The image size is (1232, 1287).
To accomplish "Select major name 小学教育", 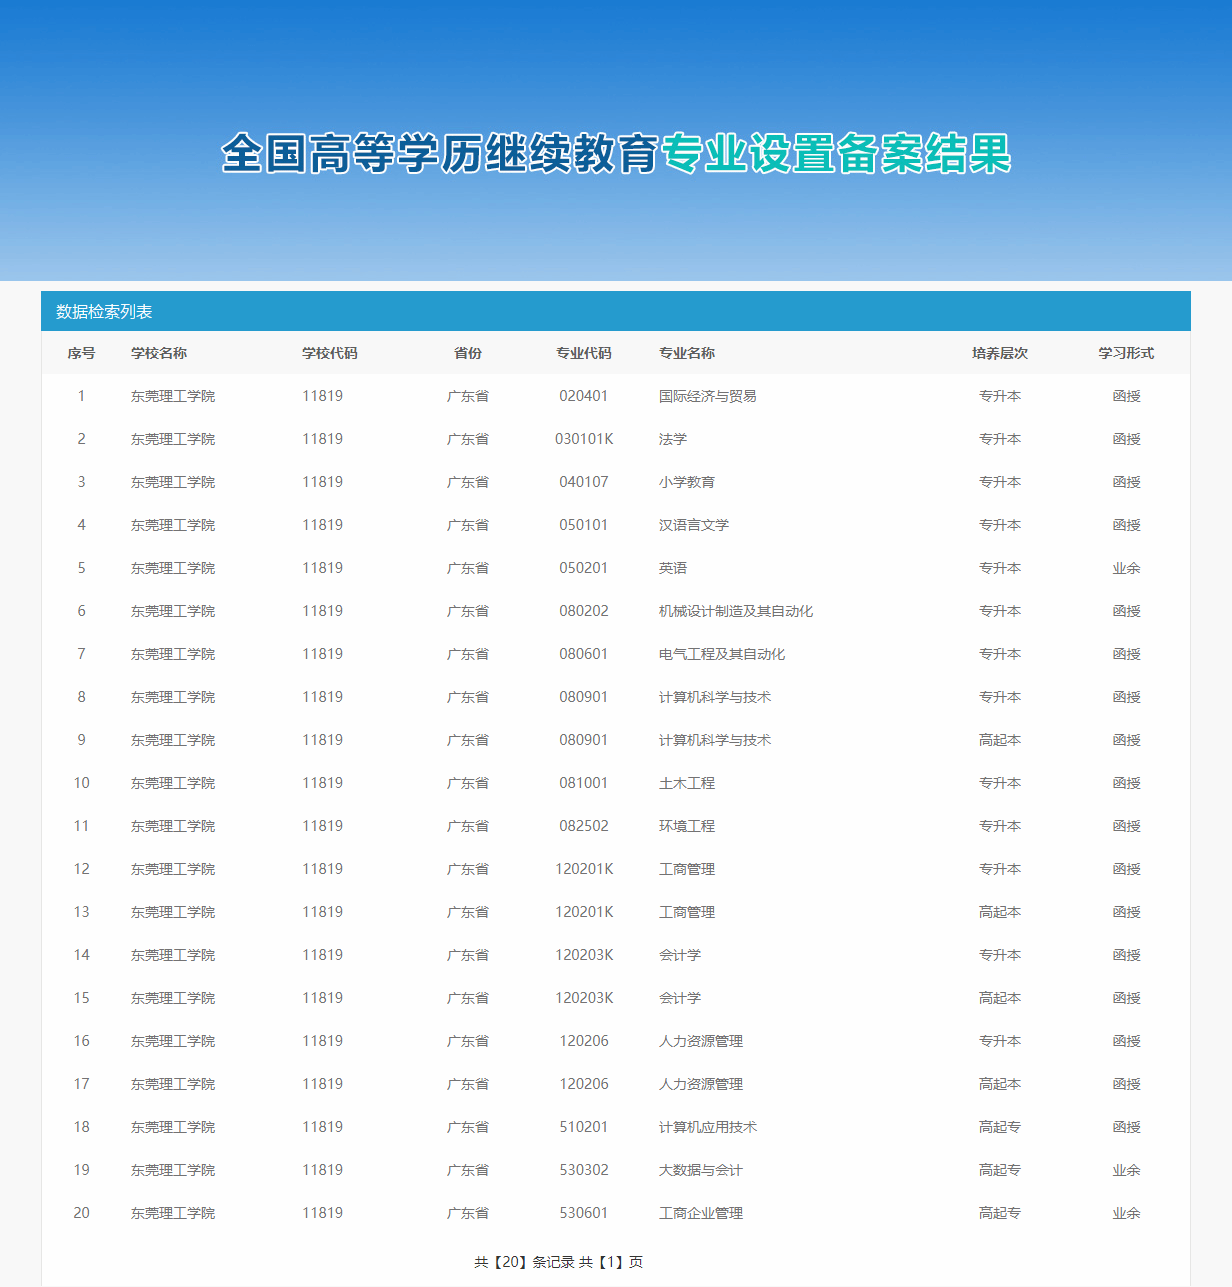I will [687, 482].
